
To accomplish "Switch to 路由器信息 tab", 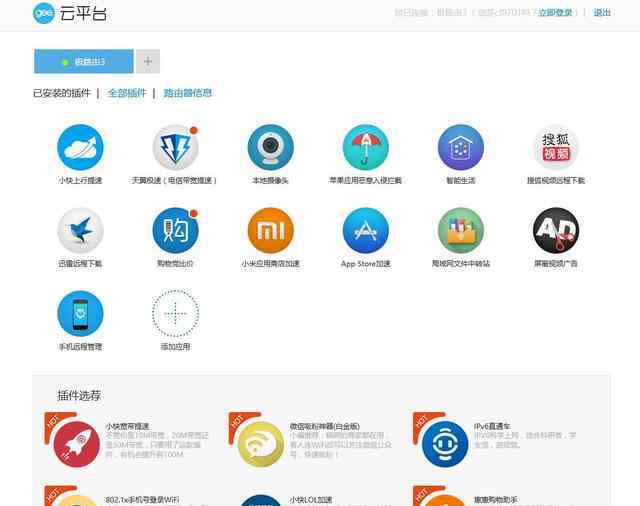I will tap(187, 93).
